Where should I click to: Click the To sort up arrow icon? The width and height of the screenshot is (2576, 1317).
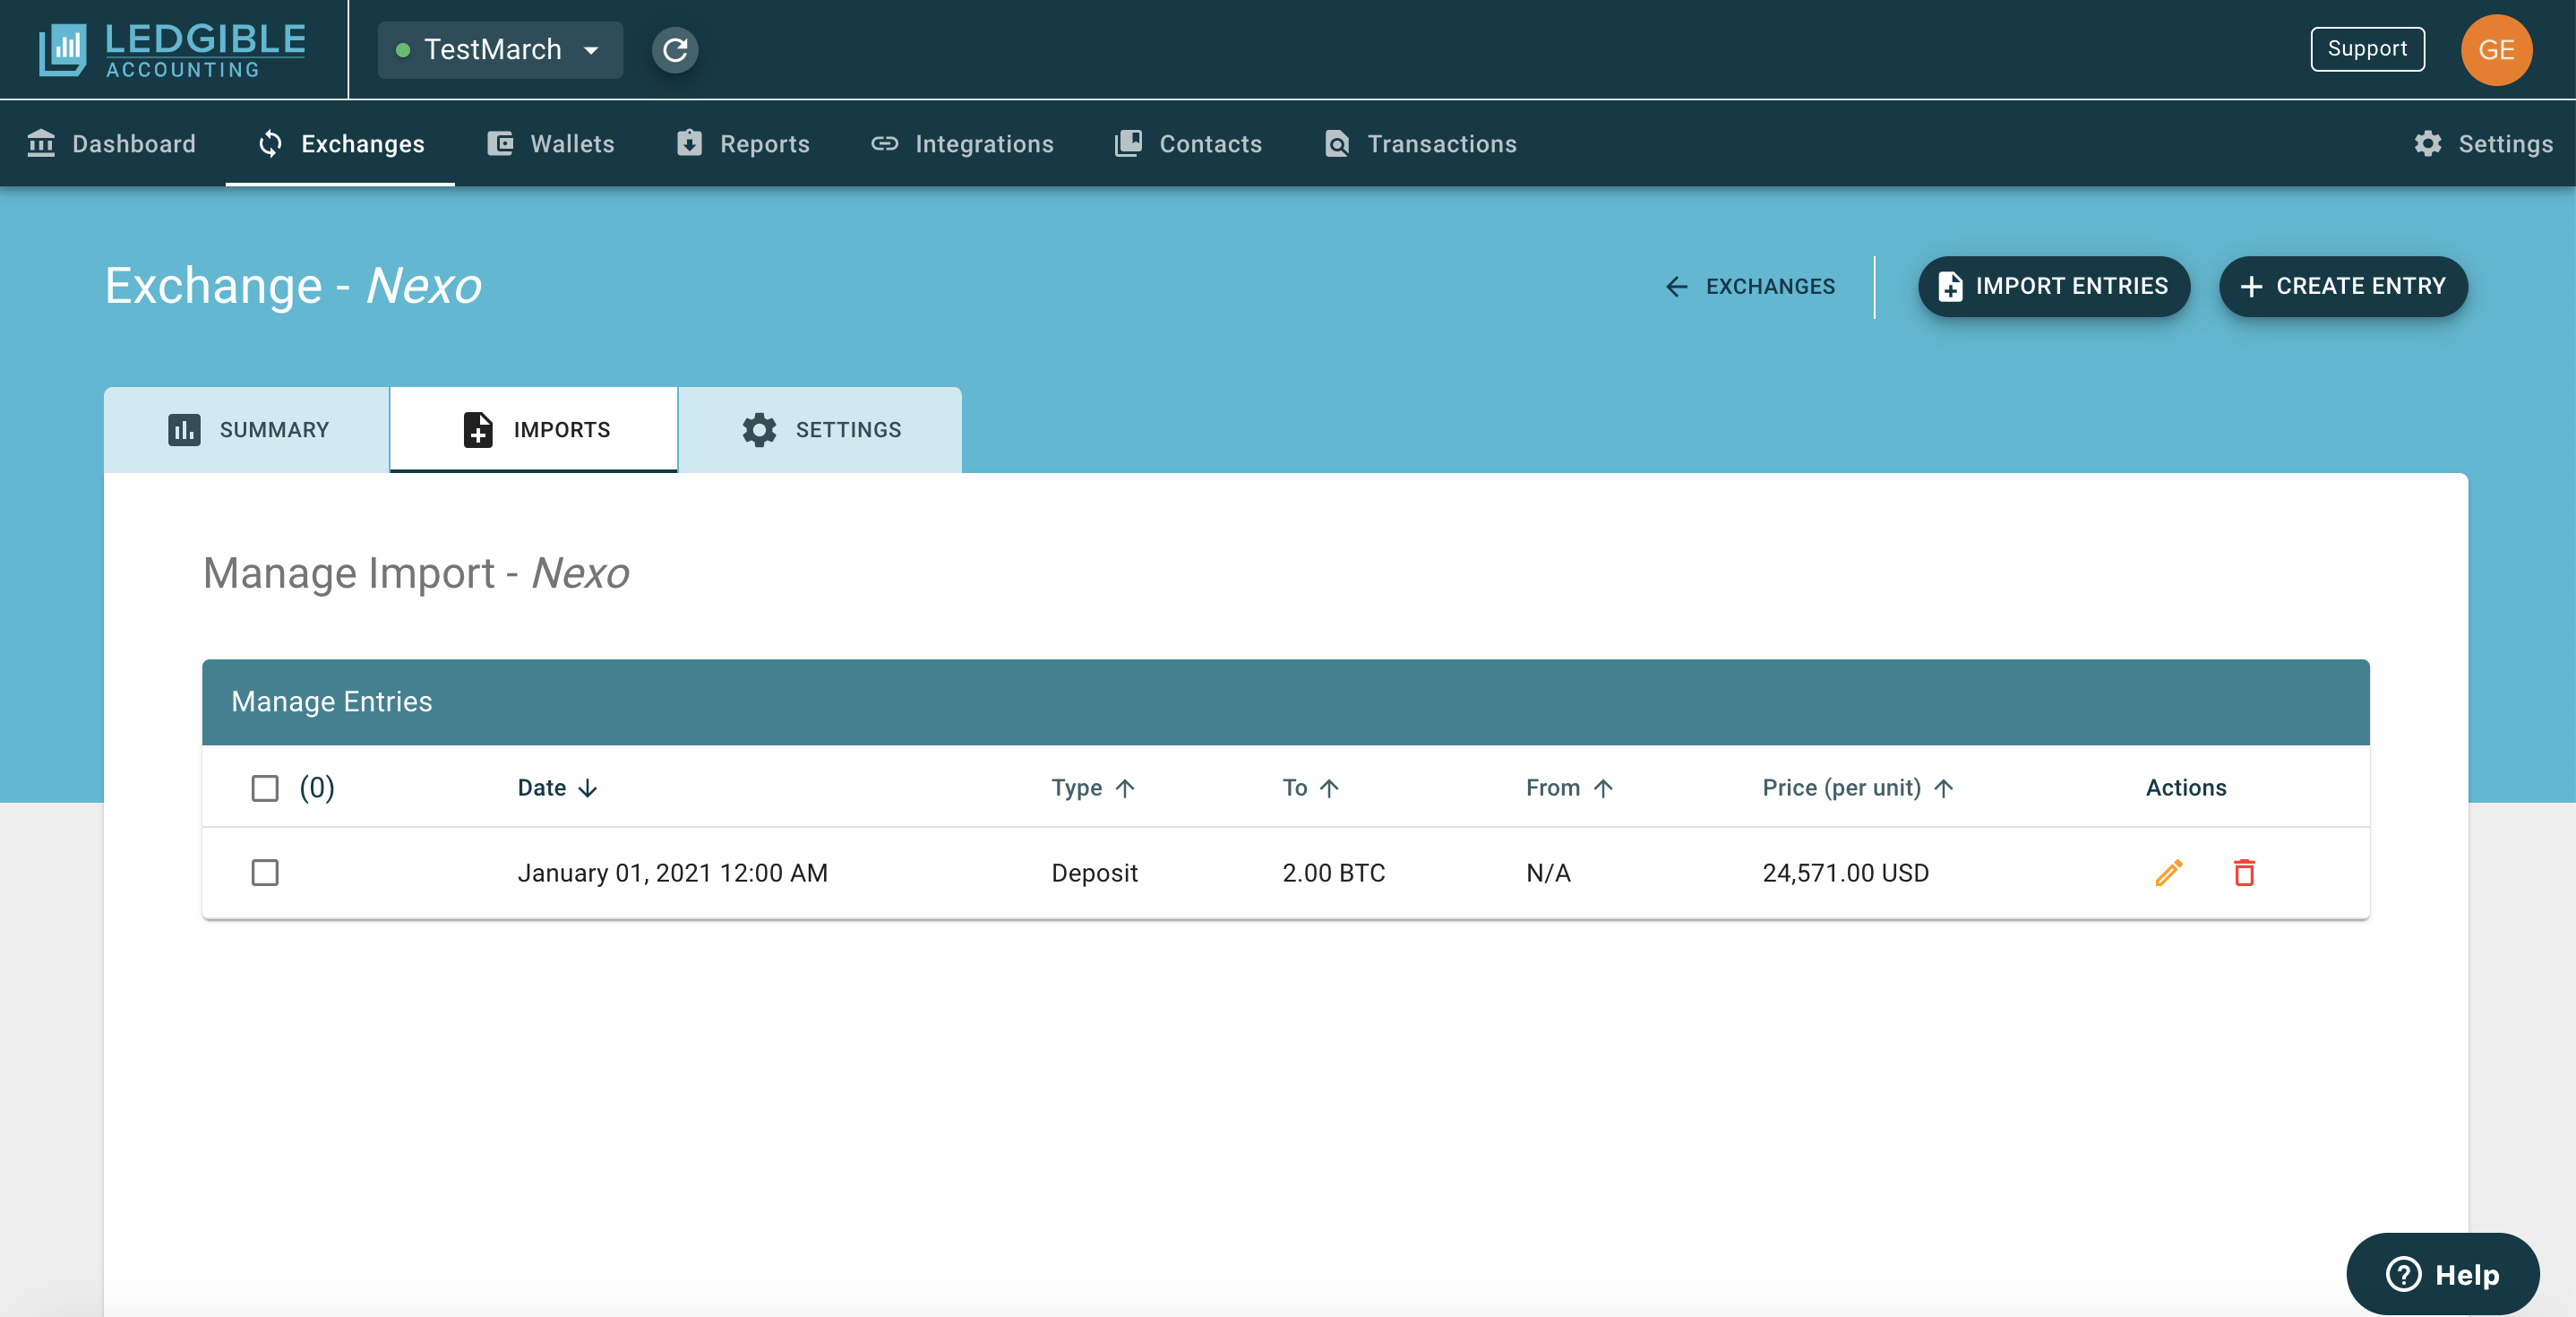1329,789
